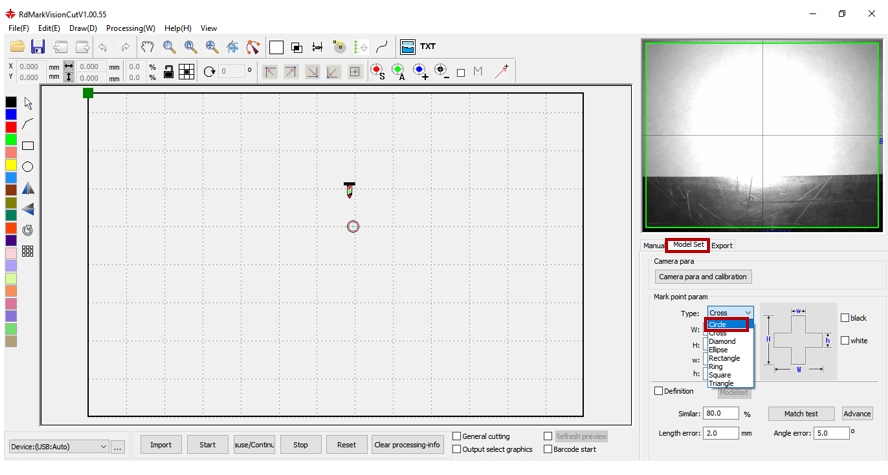Select the pan hand tool

point(147,46)
